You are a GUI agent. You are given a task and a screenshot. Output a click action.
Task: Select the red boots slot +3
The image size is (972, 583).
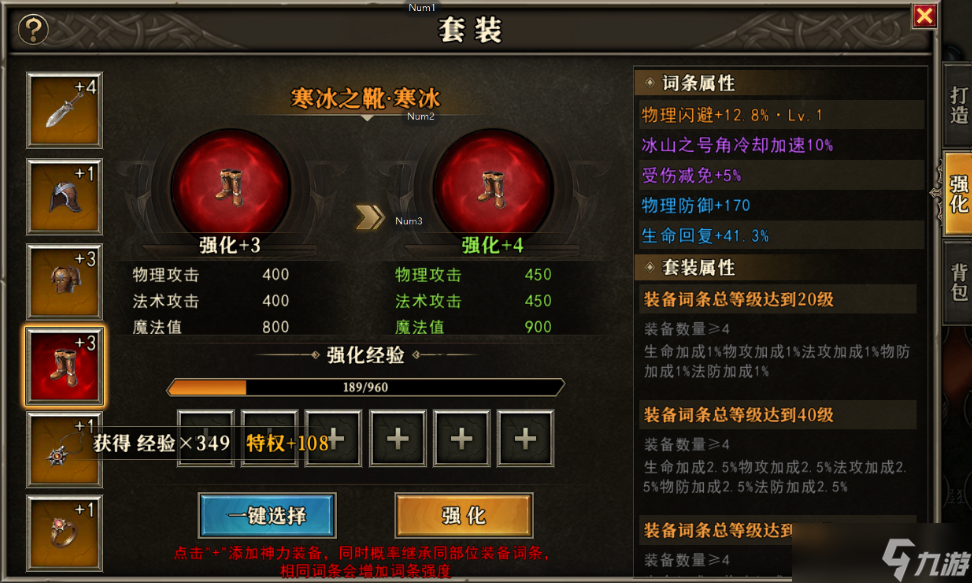(64, 367)
